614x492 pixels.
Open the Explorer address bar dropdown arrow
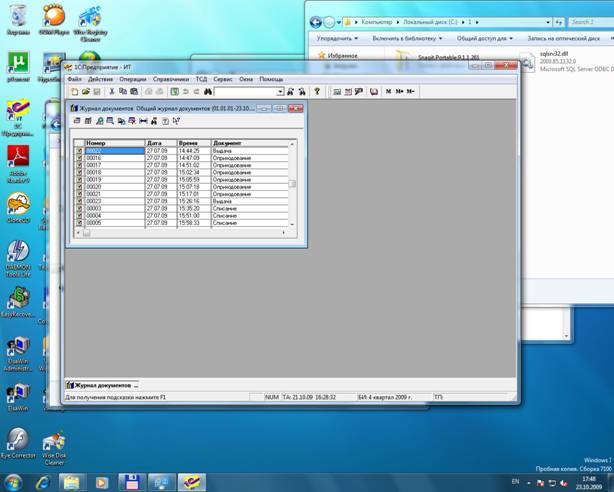548,22
